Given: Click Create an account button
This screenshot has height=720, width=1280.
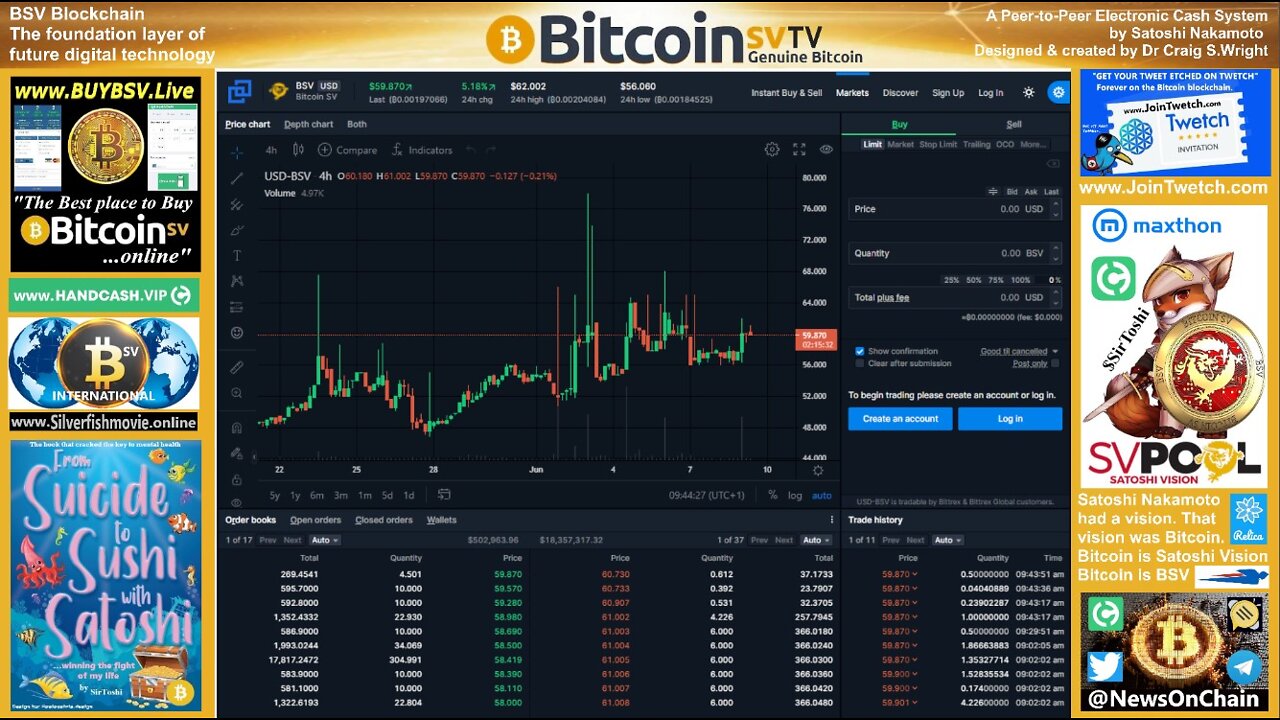Looking at the screenshot, I should tap(900, 419).
